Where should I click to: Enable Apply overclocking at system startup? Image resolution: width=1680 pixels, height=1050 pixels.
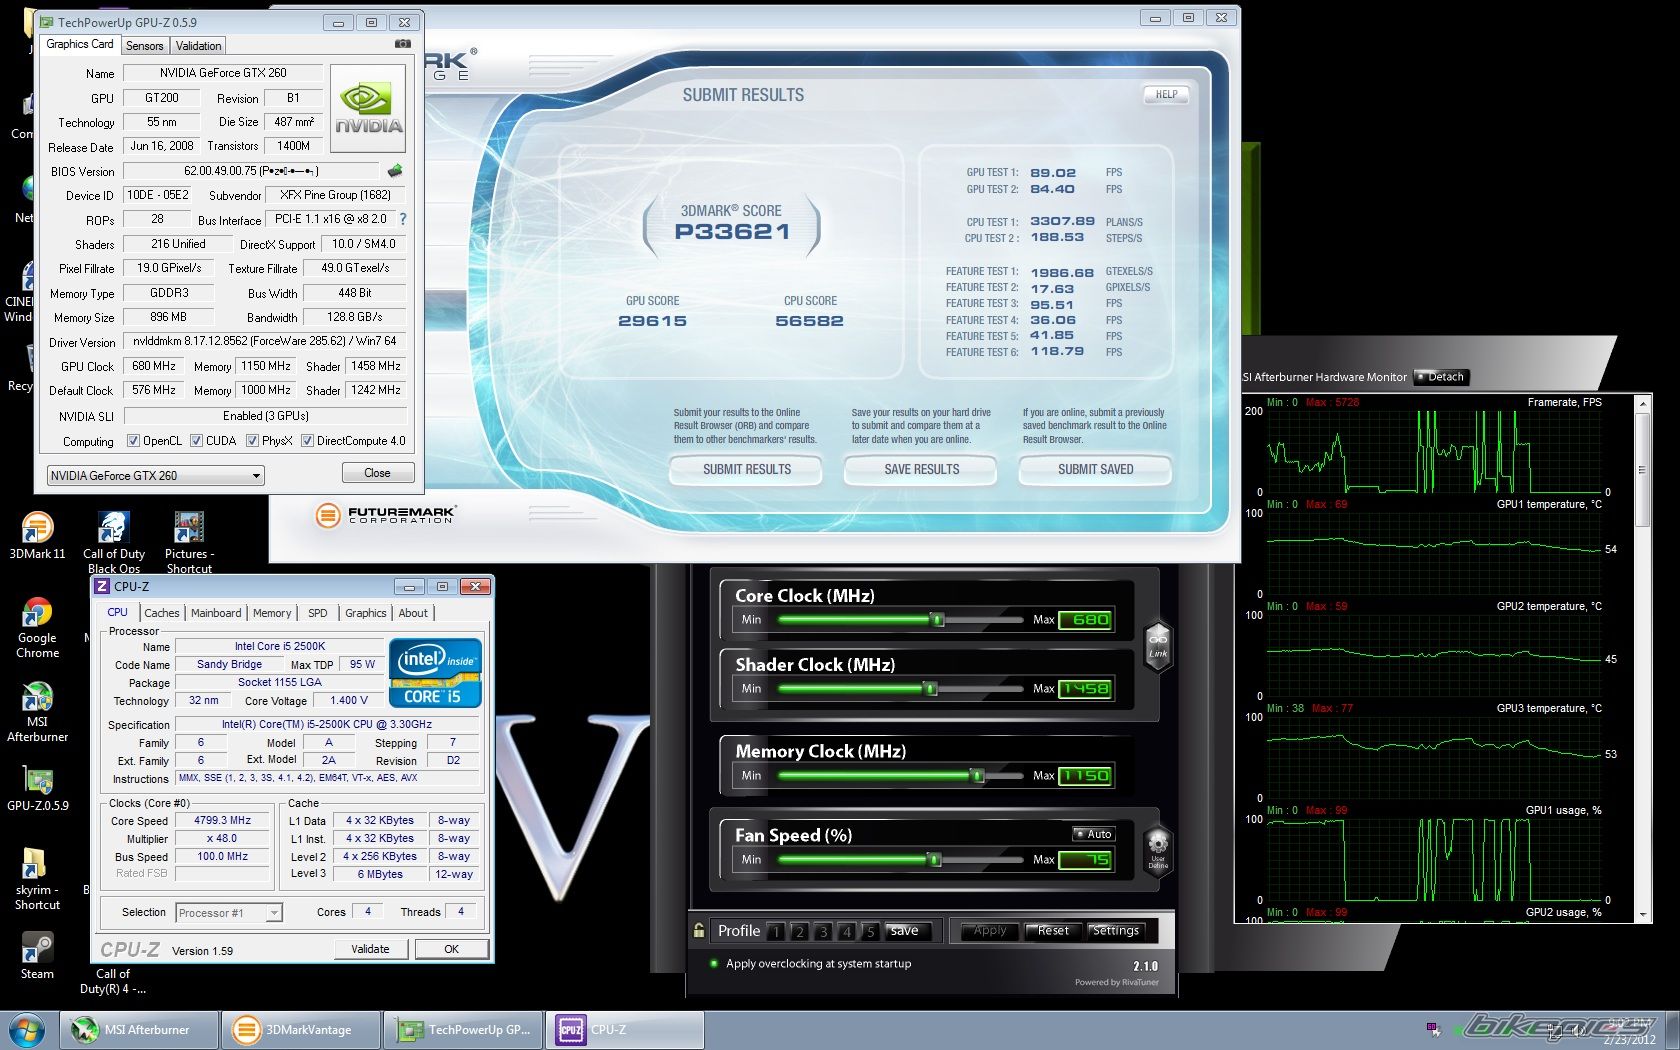pos(713,964)
